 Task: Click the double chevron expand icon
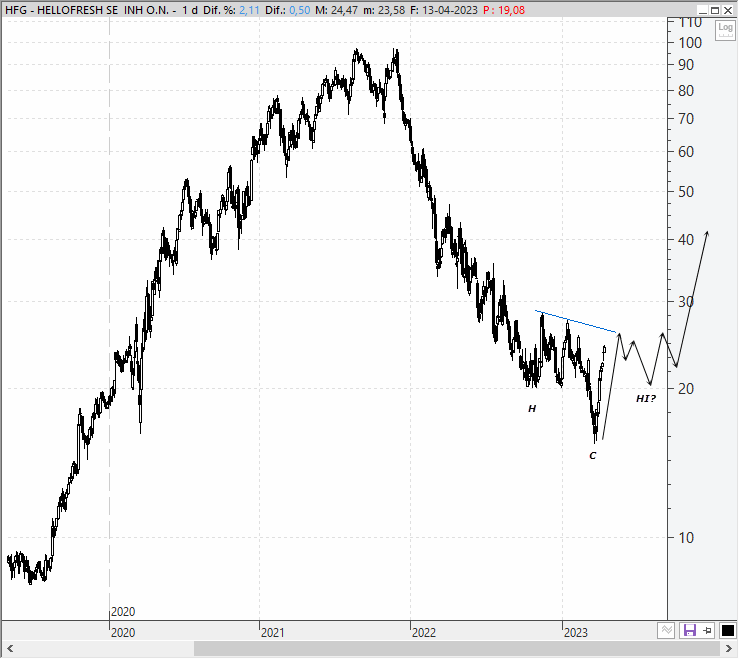(666, 631)
